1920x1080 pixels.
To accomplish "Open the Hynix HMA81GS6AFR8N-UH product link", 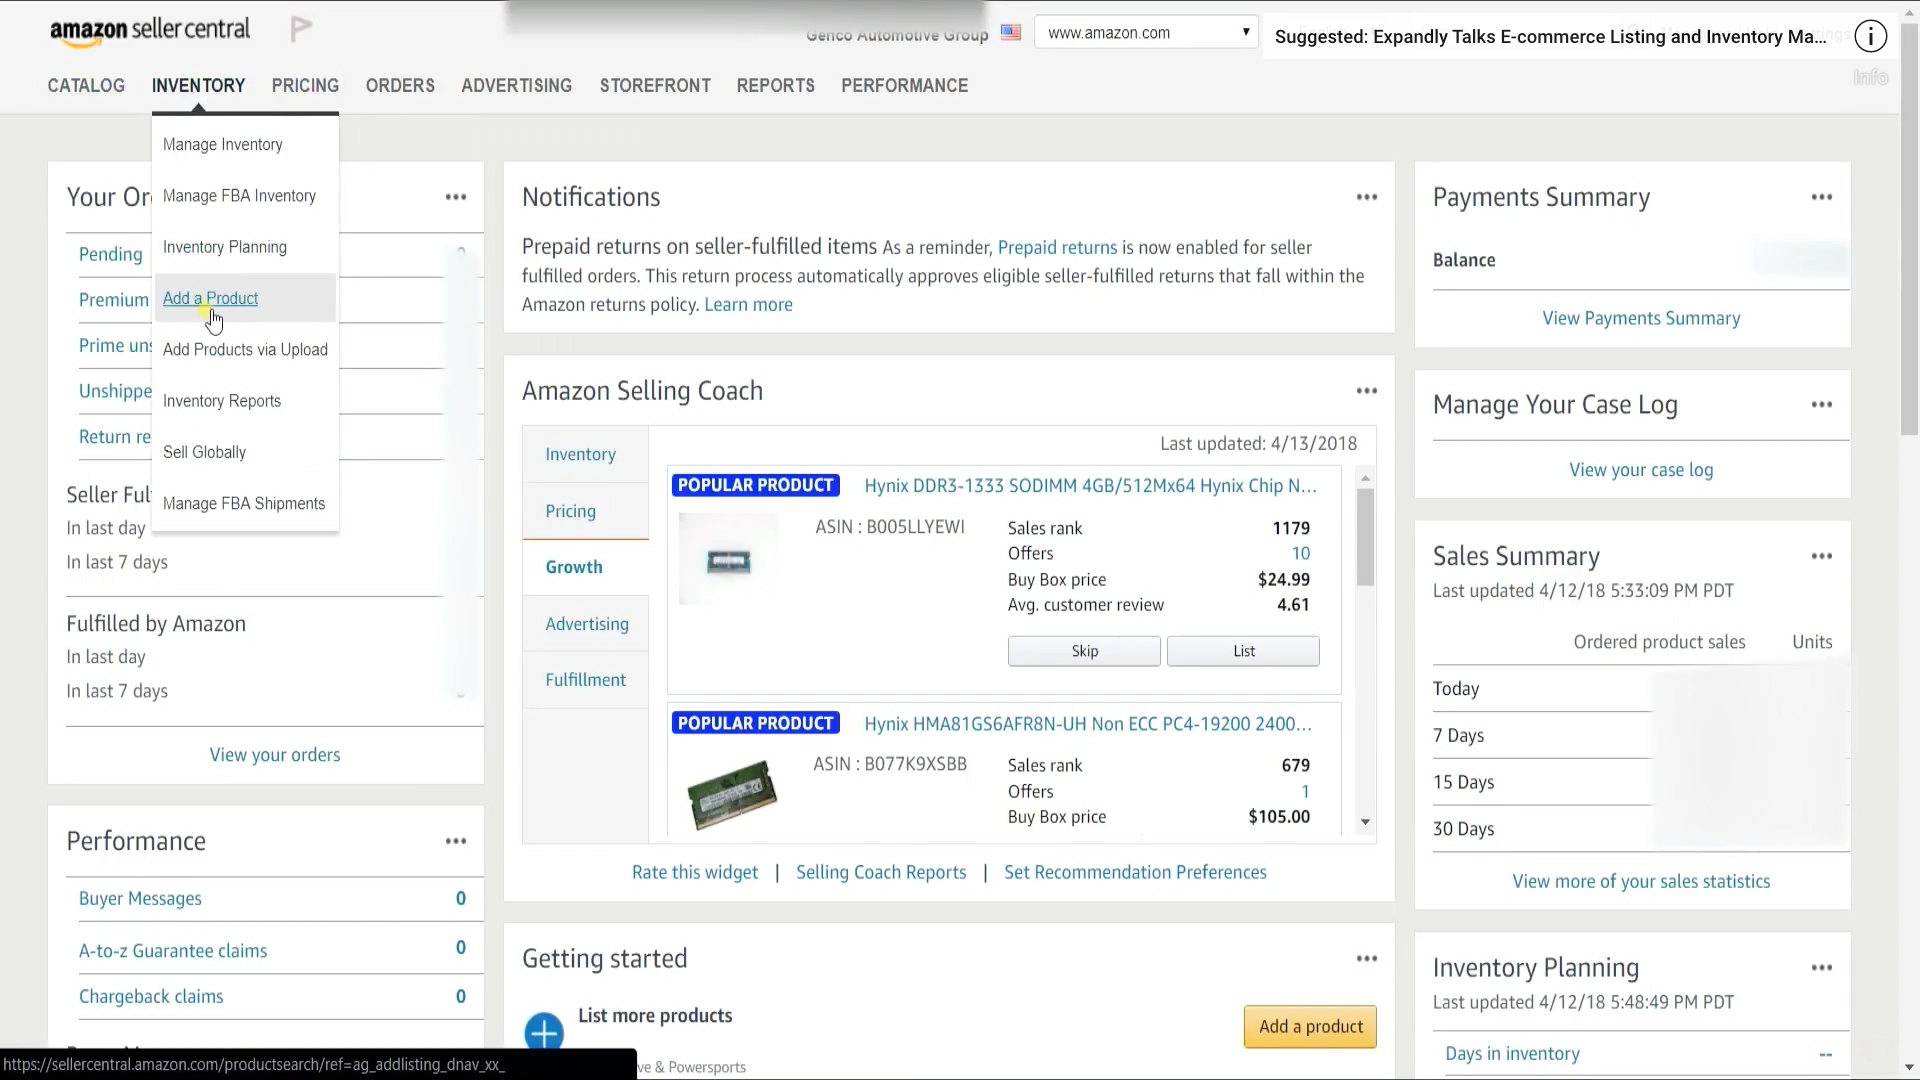I will 1088,724.
